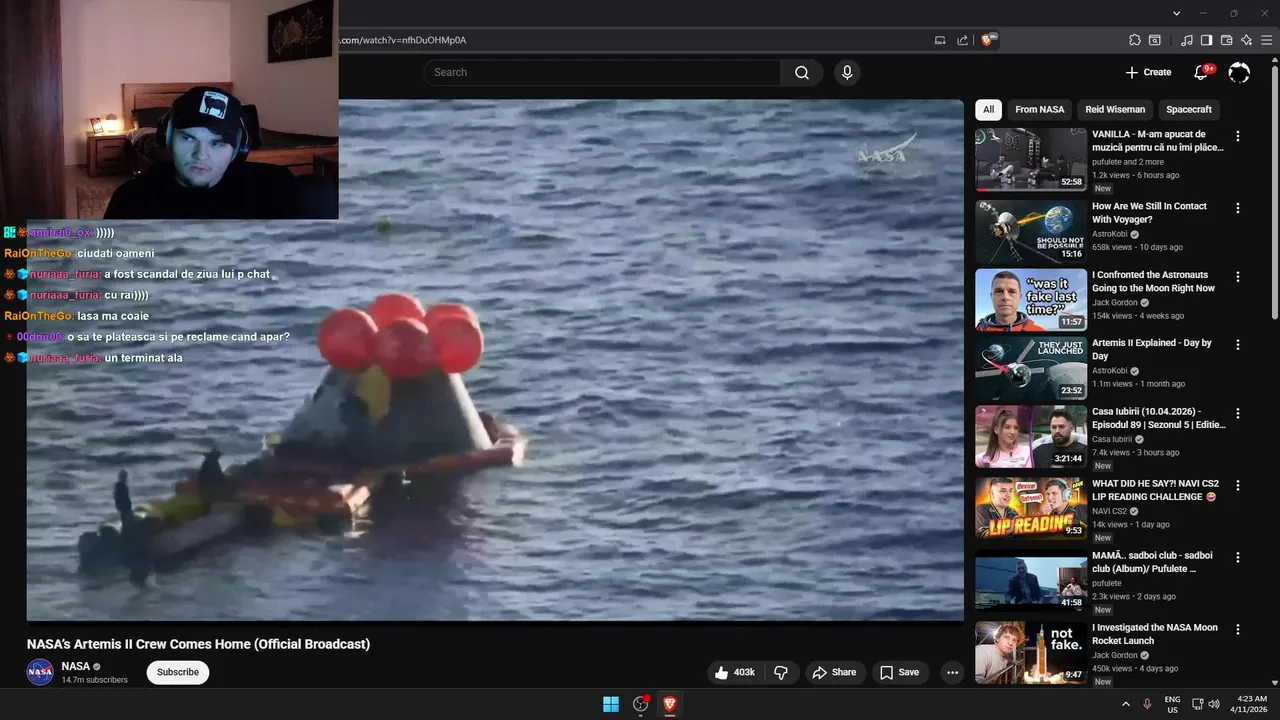Open options for Artemis II Explained video
Image resolution: width=1280 pixels, height=720 pixels.
pyautogui.click(x=1238, y=344)
